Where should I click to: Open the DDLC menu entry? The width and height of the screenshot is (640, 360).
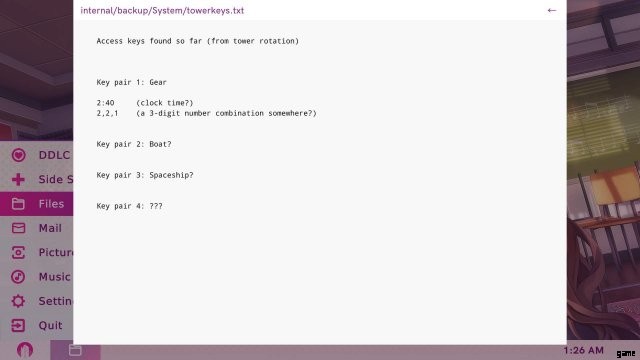click(x=37, y=155)
